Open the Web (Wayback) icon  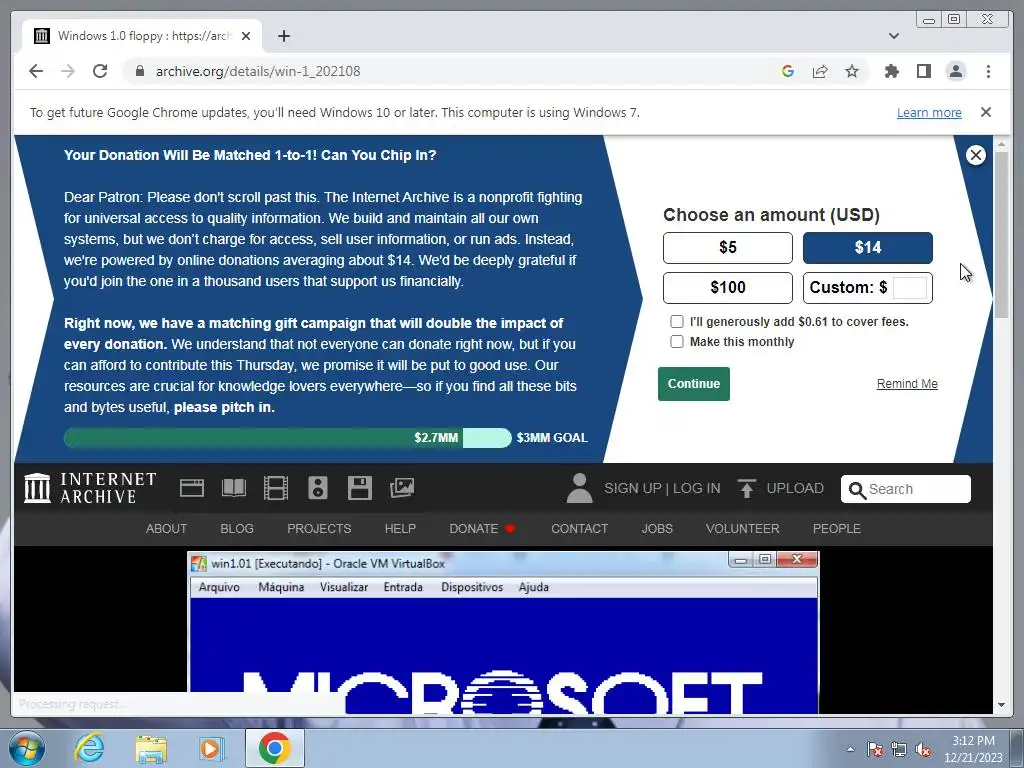192,488
